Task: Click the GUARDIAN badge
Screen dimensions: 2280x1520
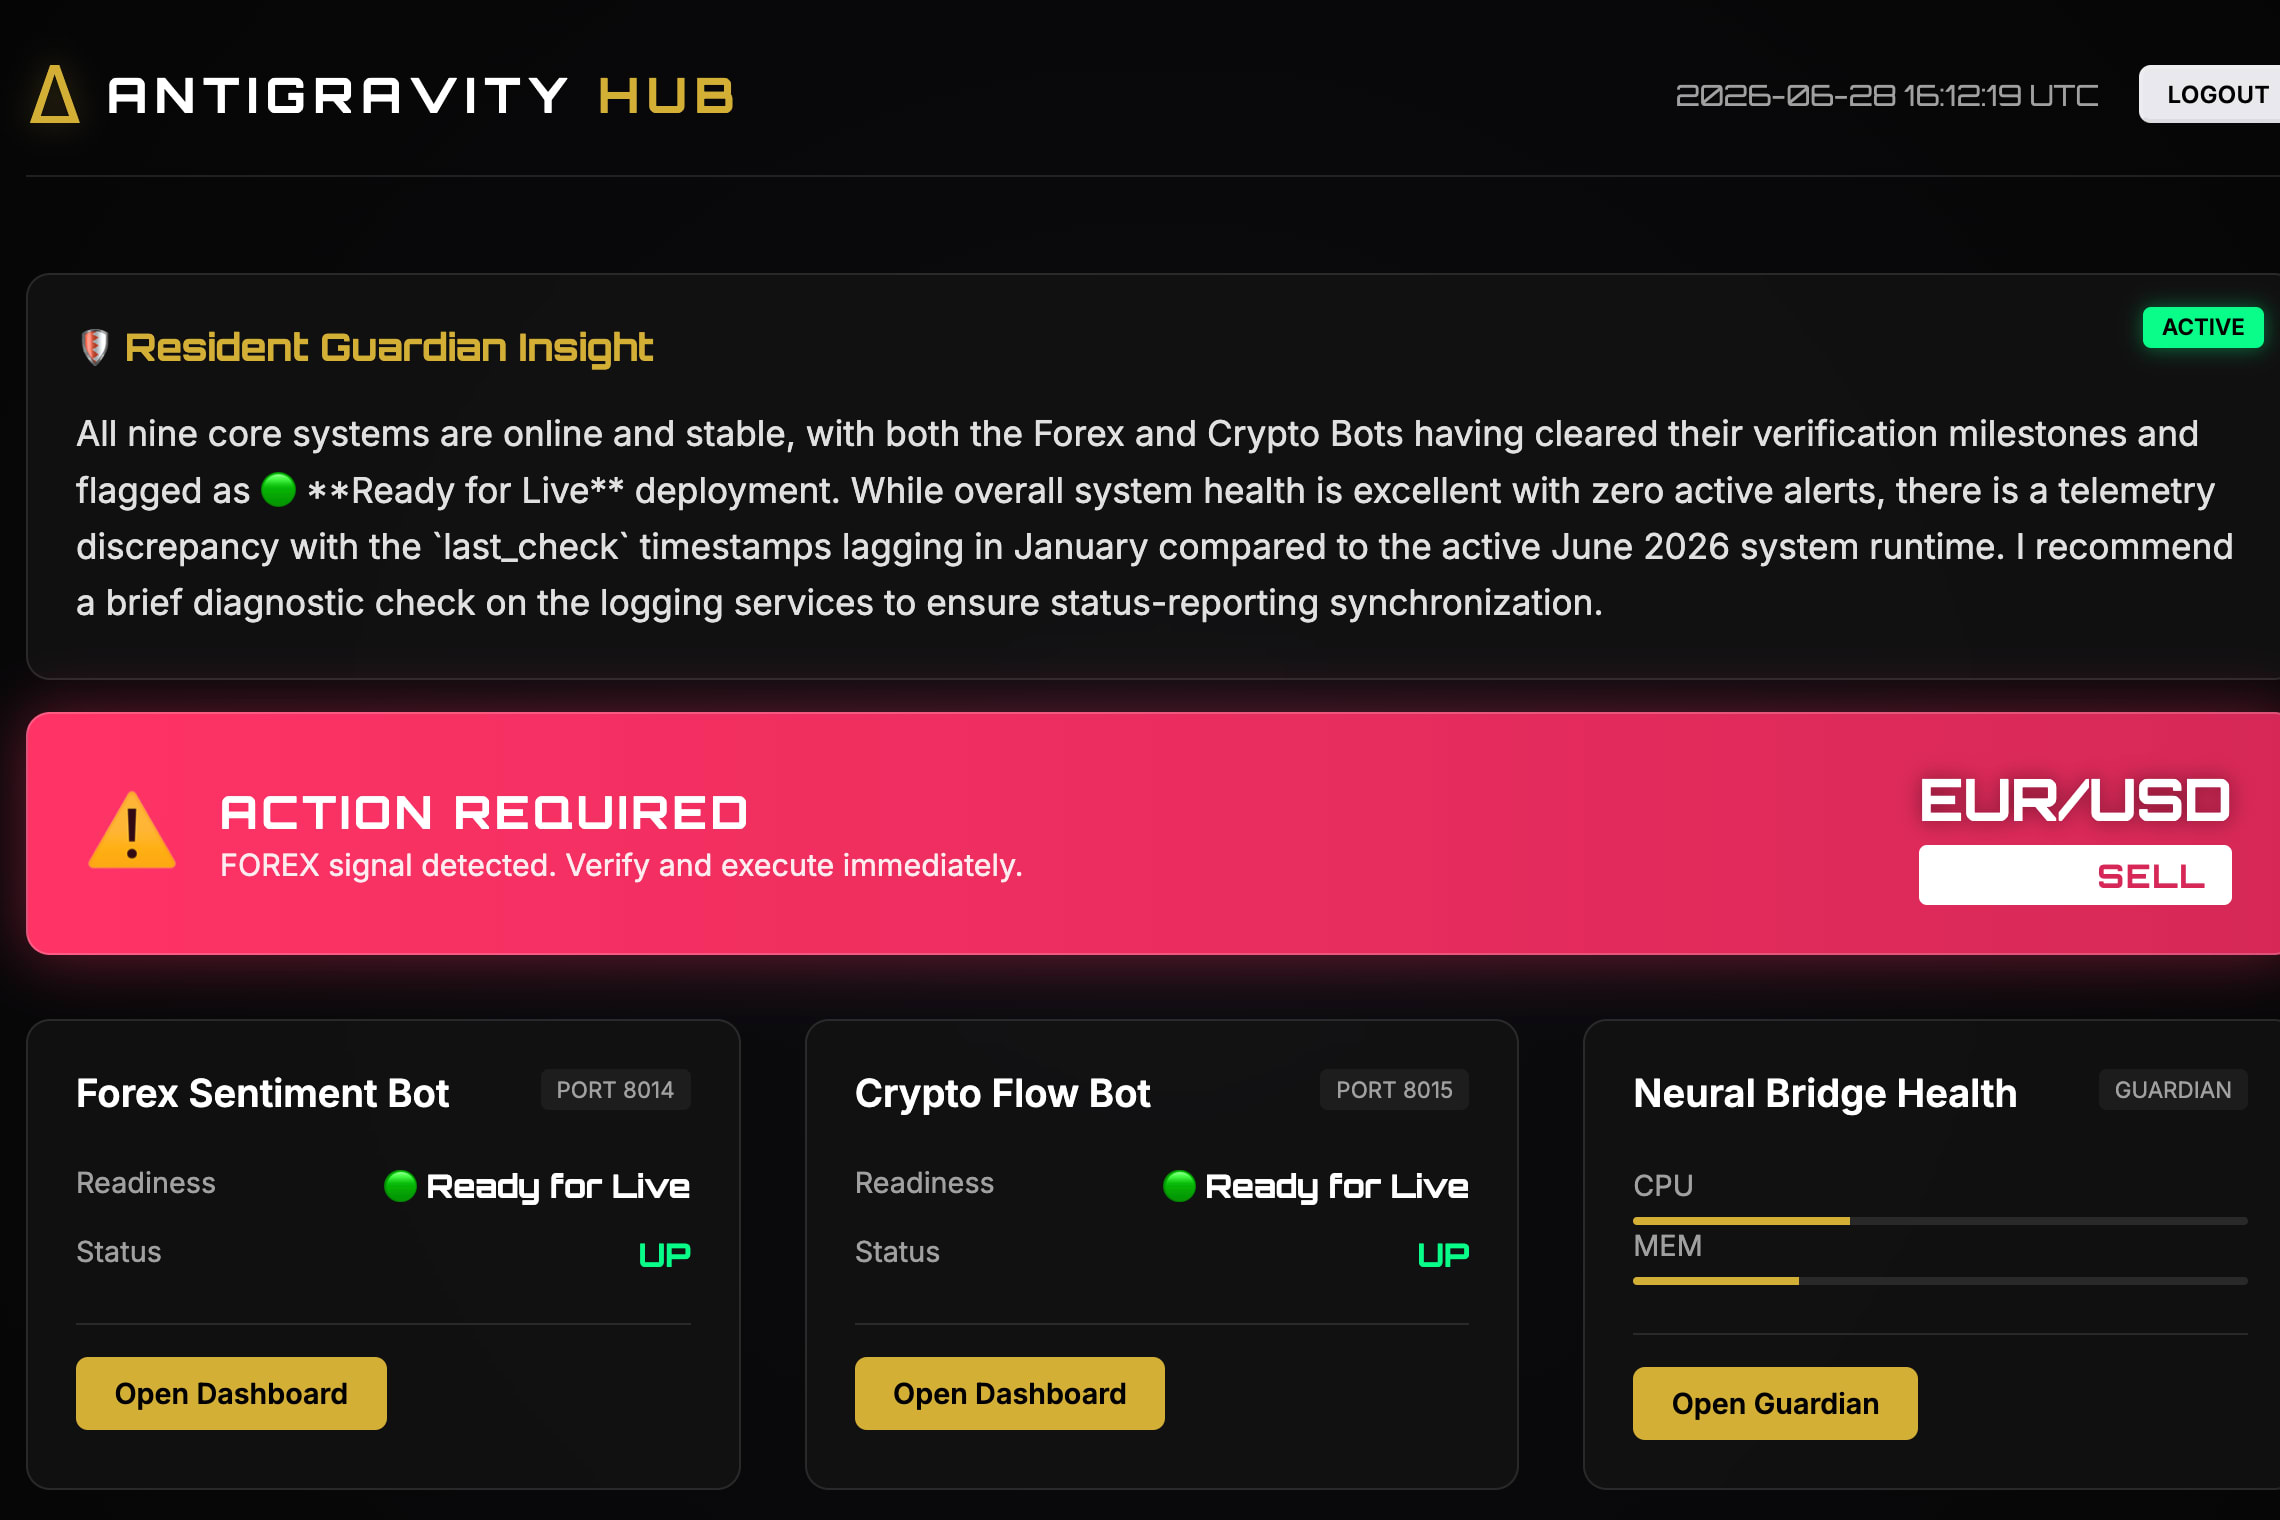Action: 2173,1090
